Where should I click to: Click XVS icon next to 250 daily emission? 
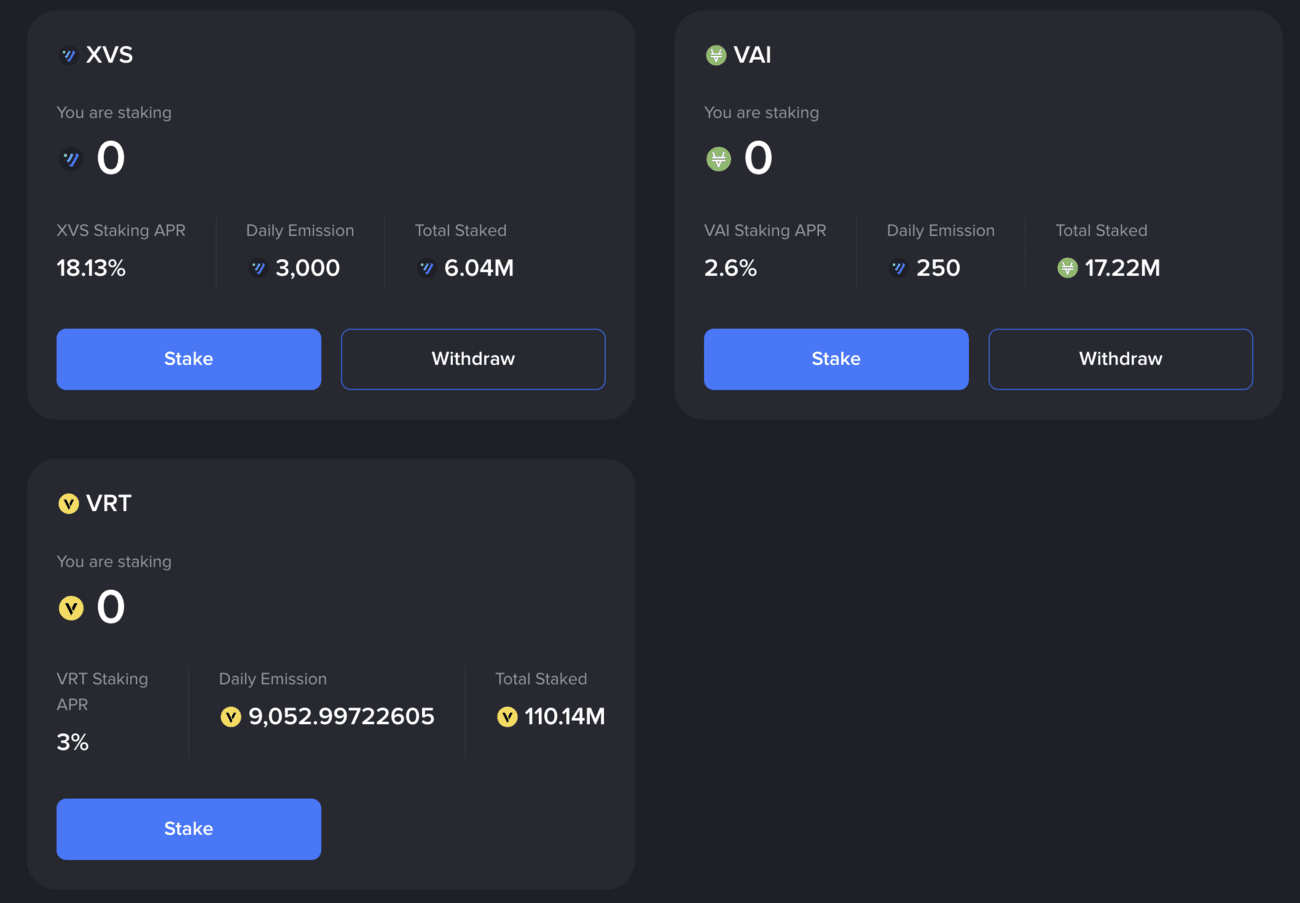pos(898,268)
